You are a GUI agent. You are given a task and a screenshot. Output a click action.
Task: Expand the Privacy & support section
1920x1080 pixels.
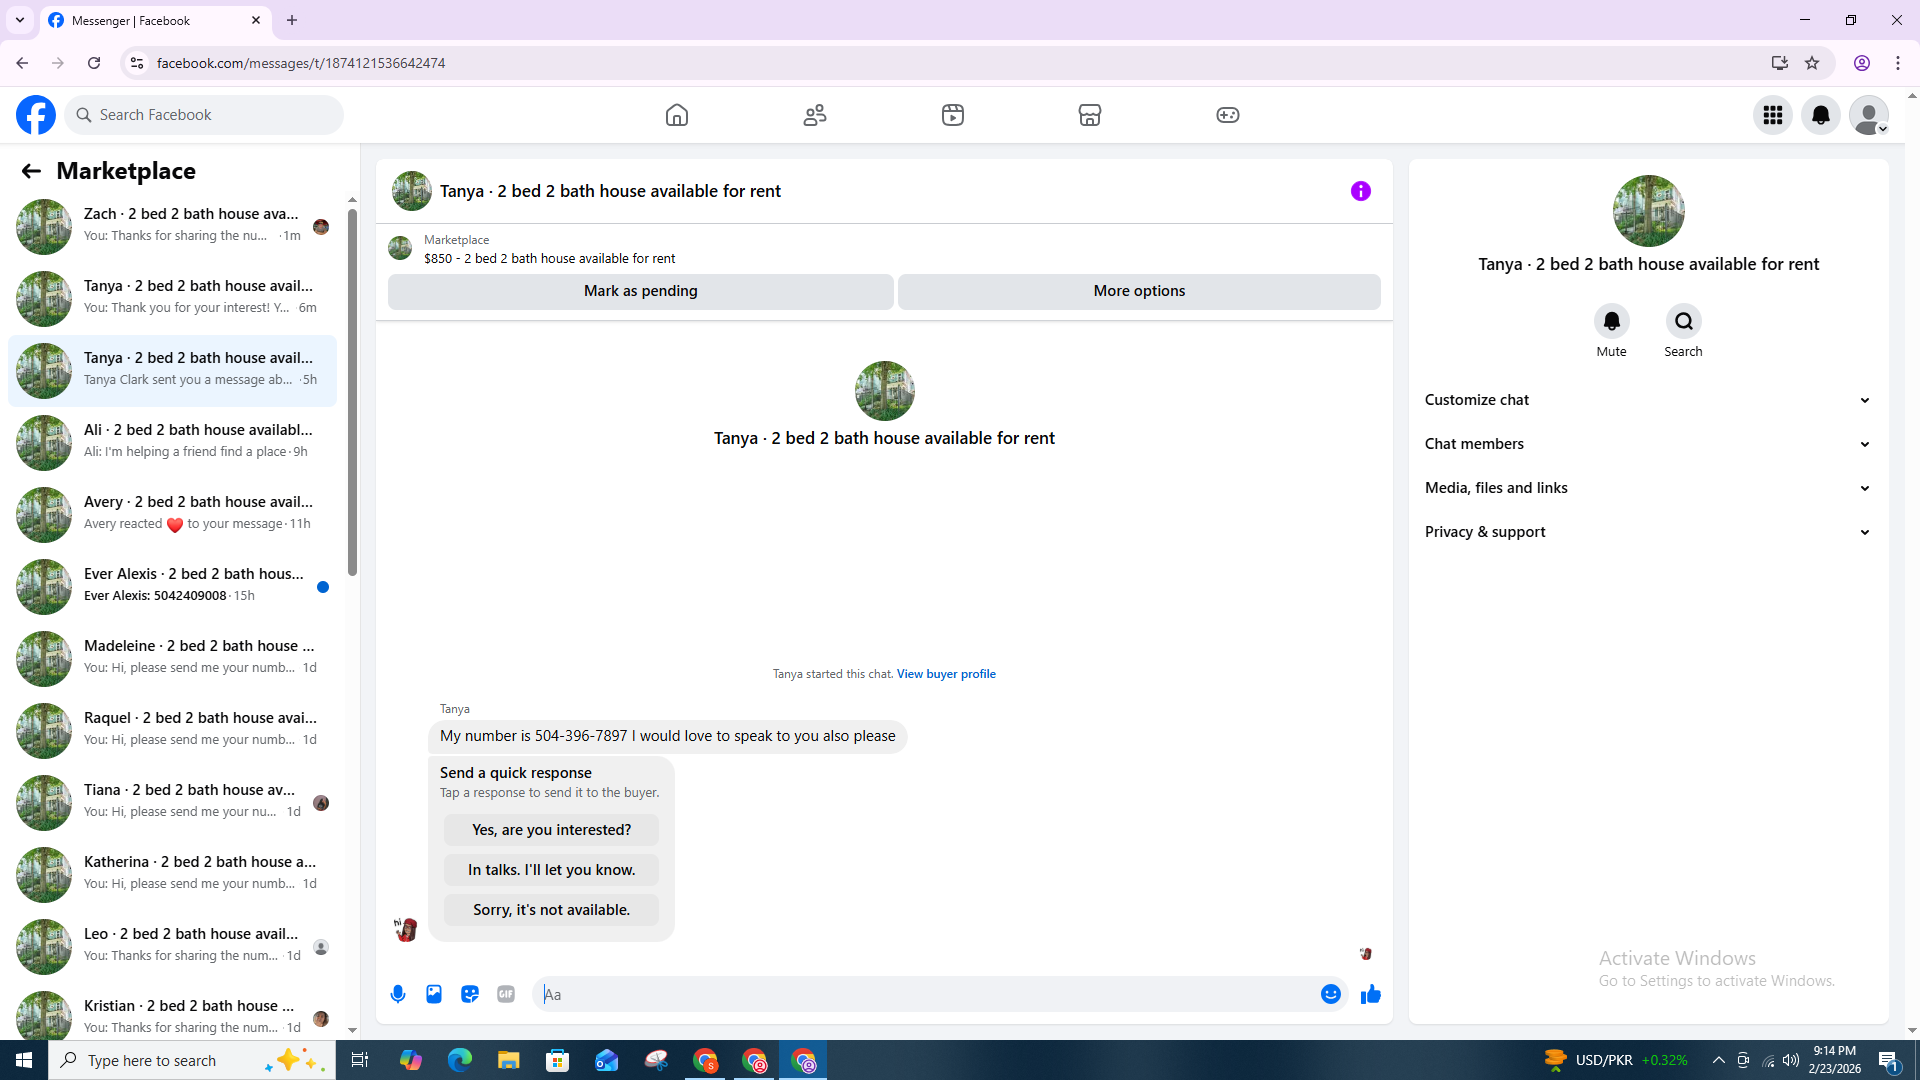point(1647,532)
